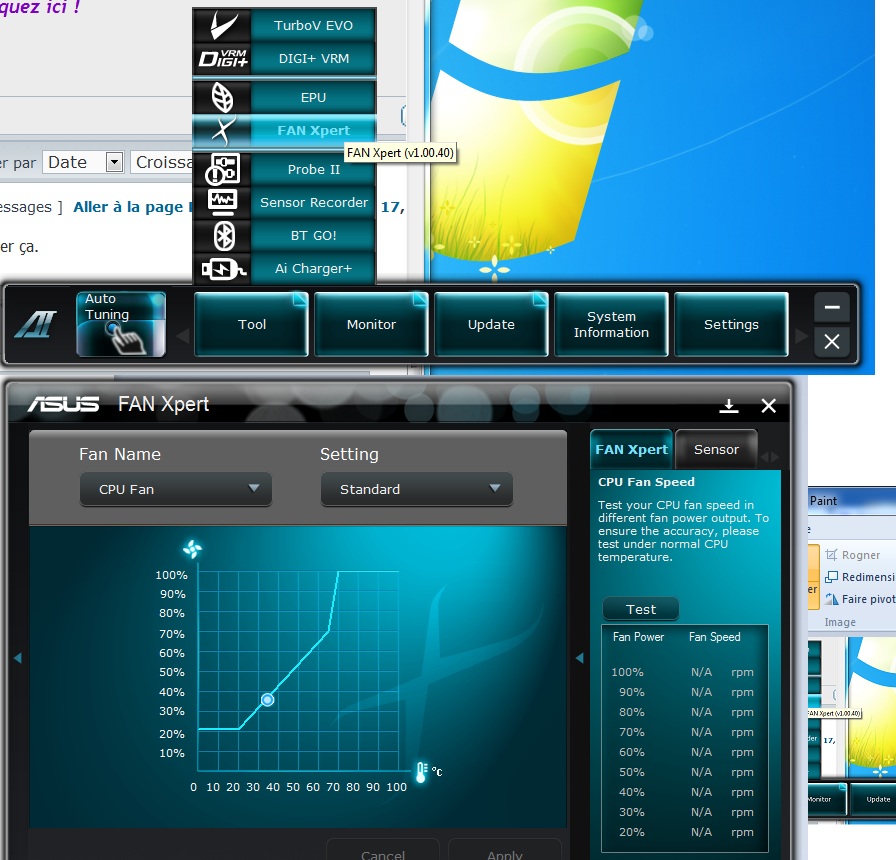Click the EPU leaf icon
This screenshot has width=896, height=860.
220,97
